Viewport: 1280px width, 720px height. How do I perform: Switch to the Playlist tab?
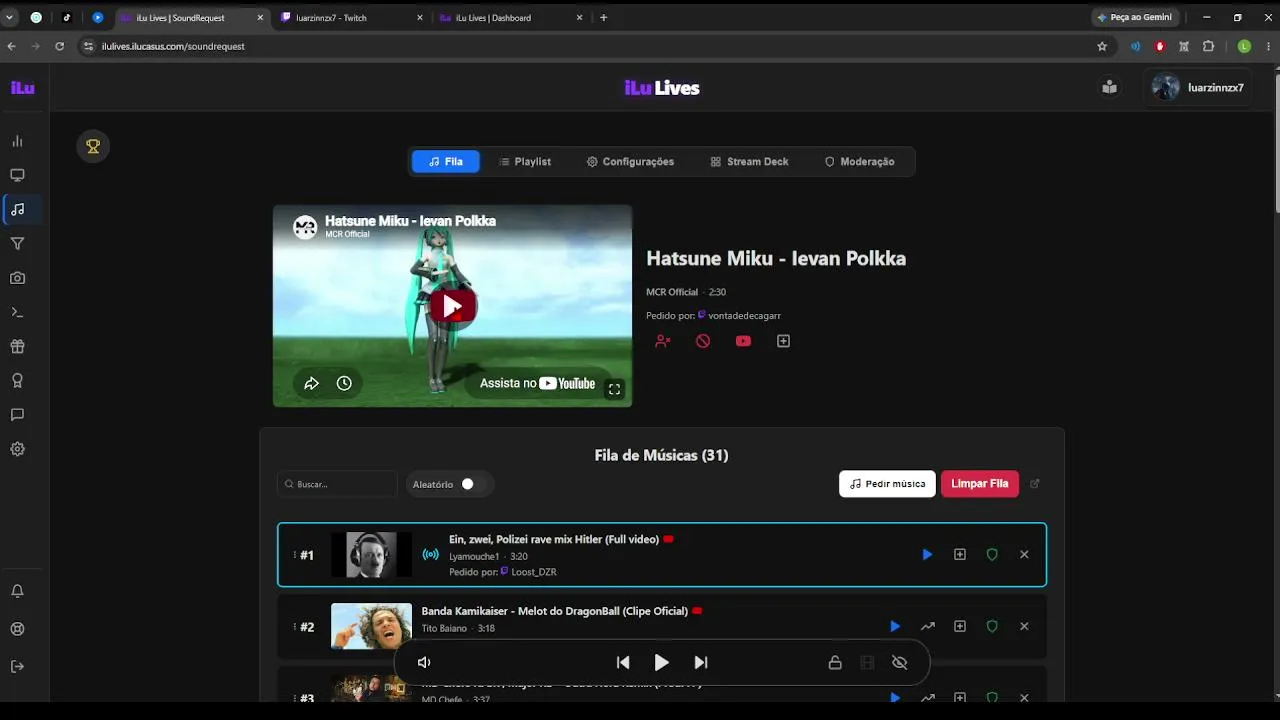(x=525, y=162)
